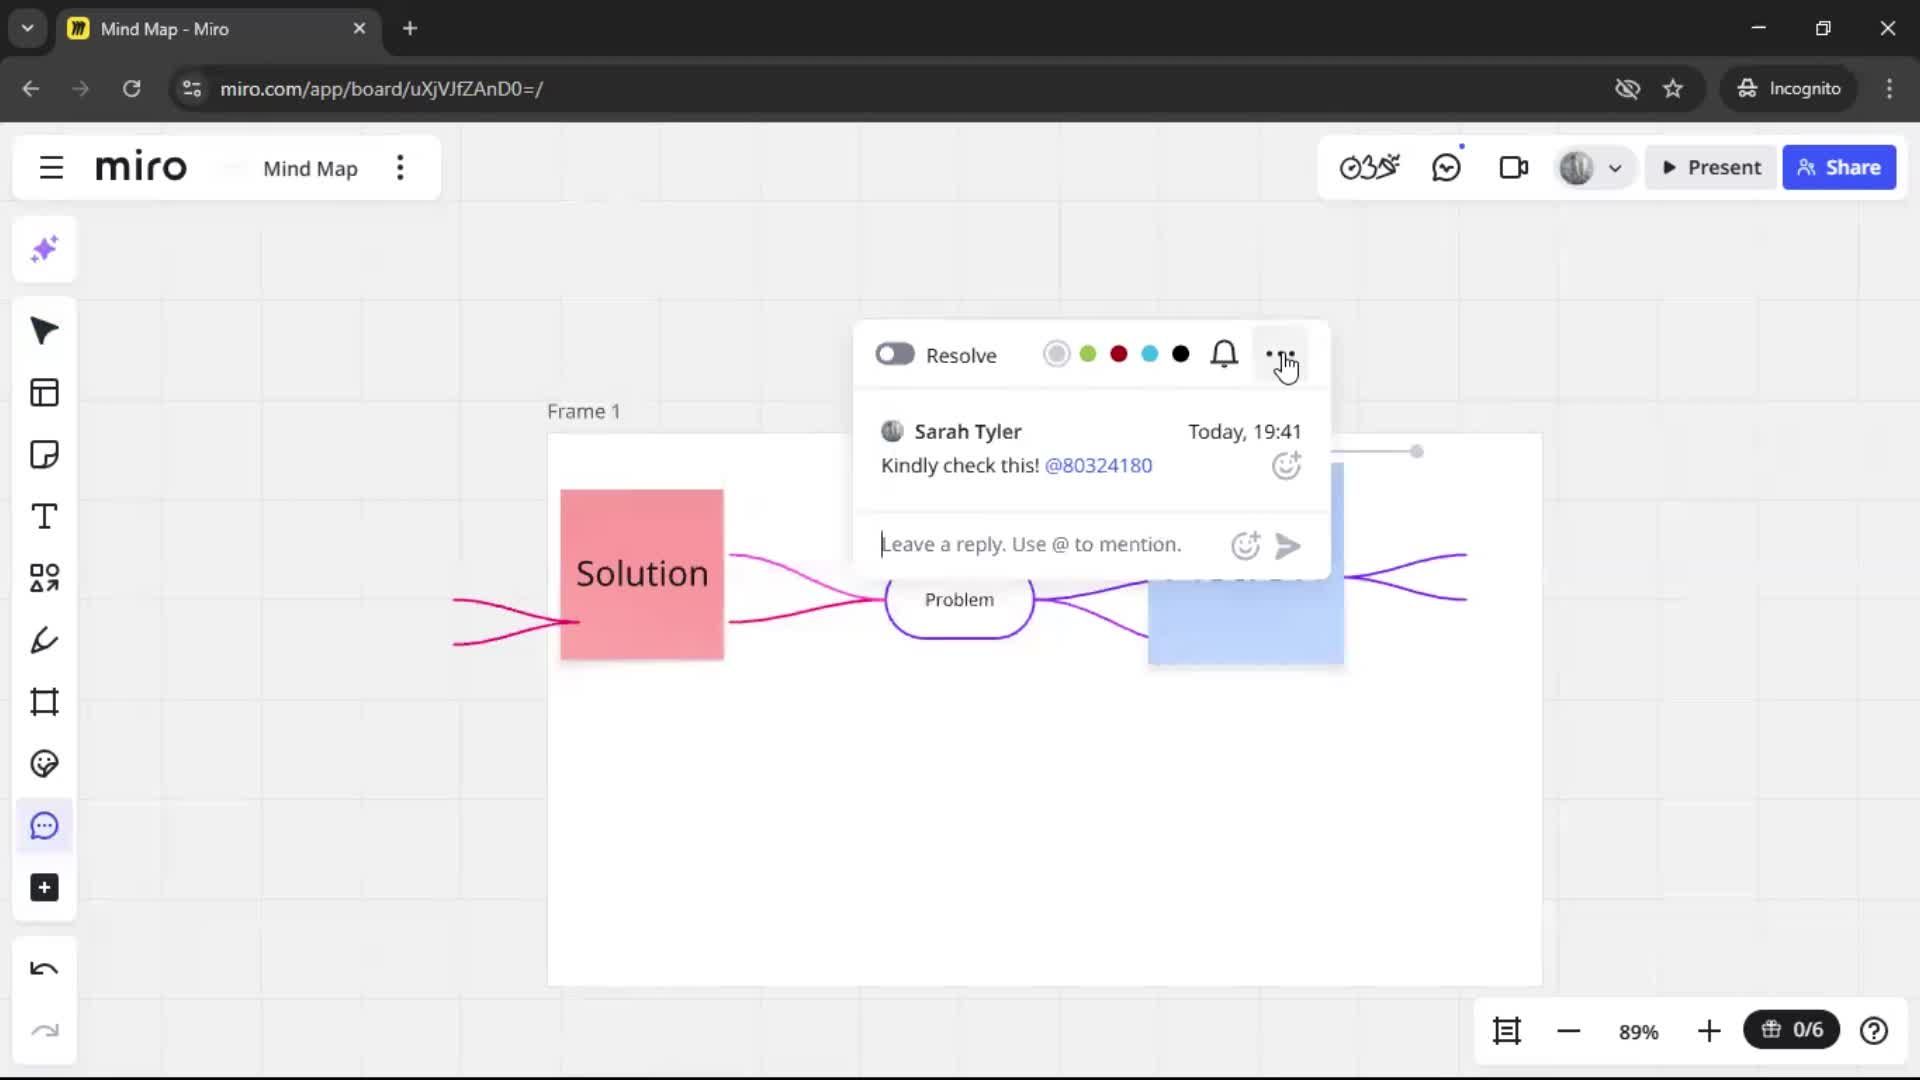1920x1080 pixels.
Task: Choose the gray comment color
Action: (x=1056, y=354)
